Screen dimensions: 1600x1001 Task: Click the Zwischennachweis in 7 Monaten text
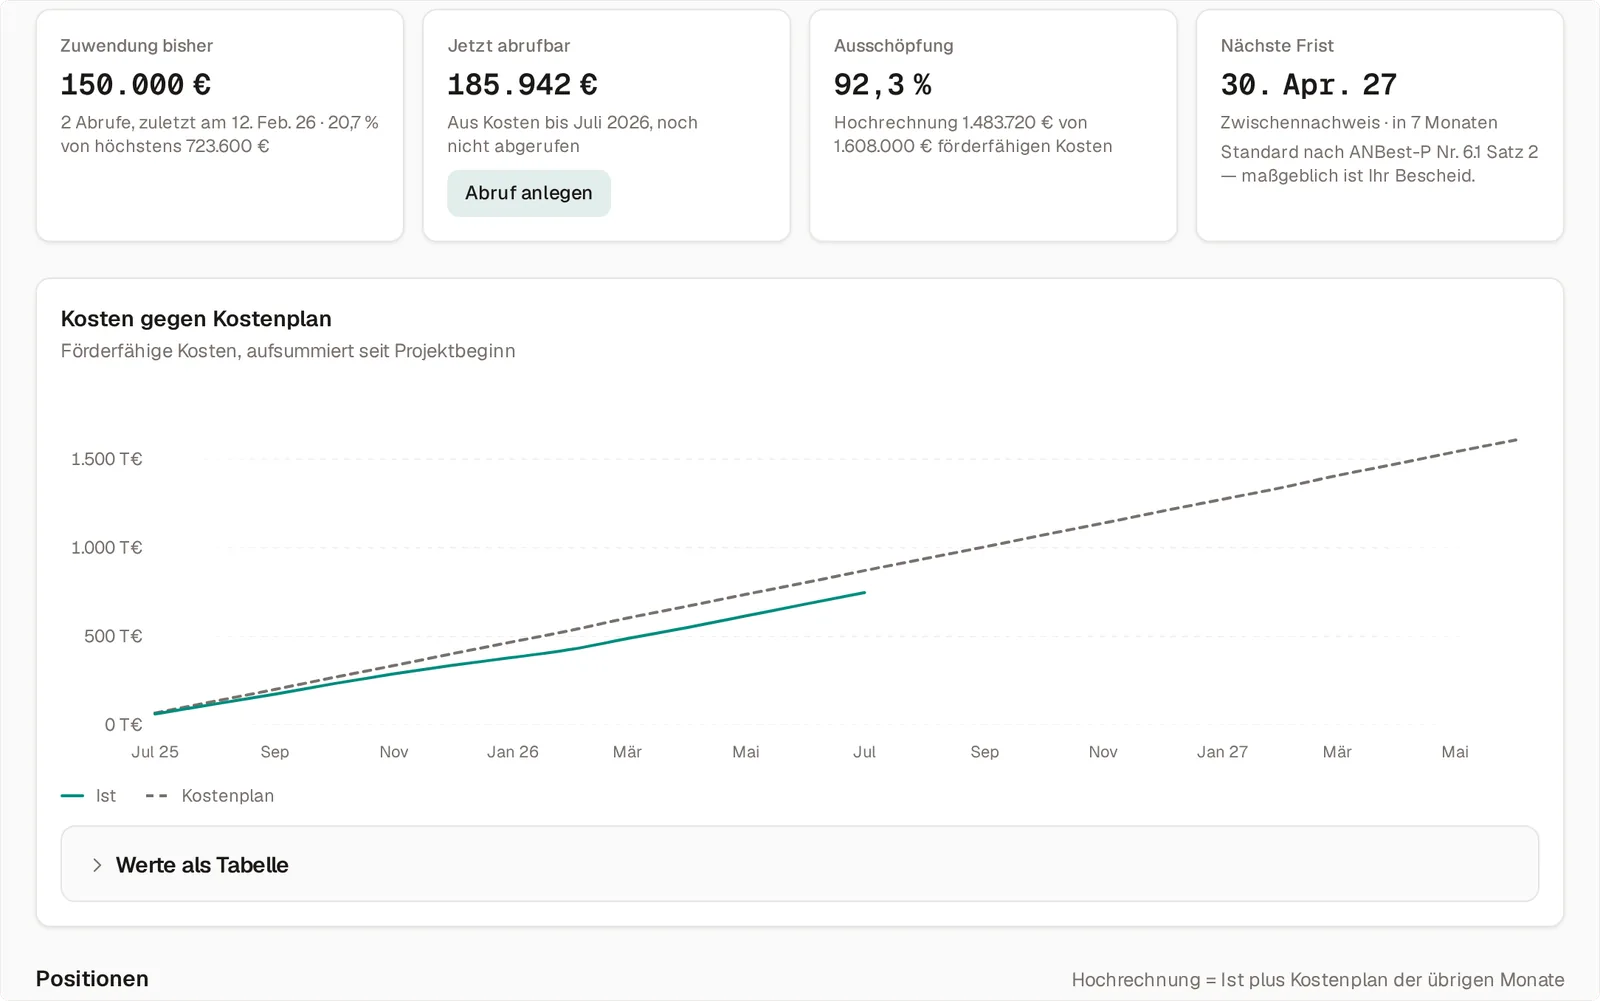pyautogui.click(x=1359, y=123)
